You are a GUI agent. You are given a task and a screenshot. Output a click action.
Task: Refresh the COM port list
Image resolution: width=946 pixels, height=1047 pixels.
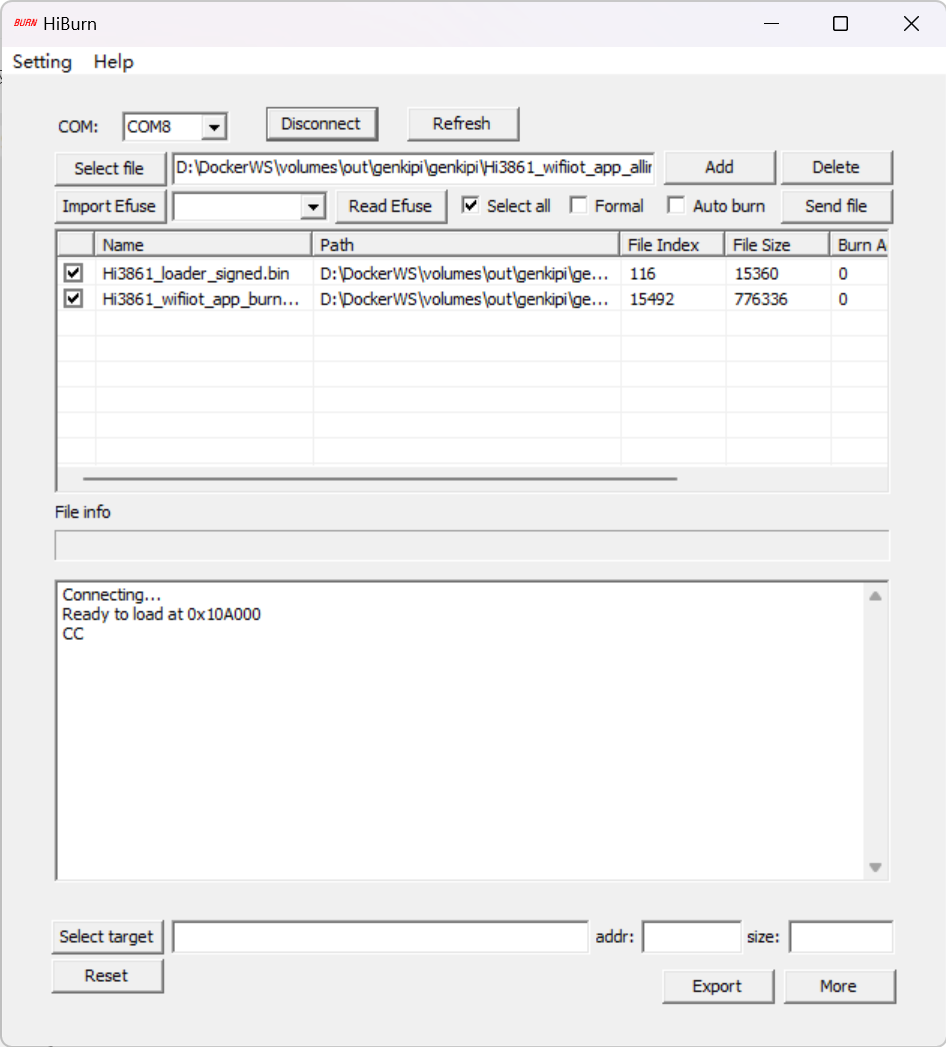(x=463, y=124)
